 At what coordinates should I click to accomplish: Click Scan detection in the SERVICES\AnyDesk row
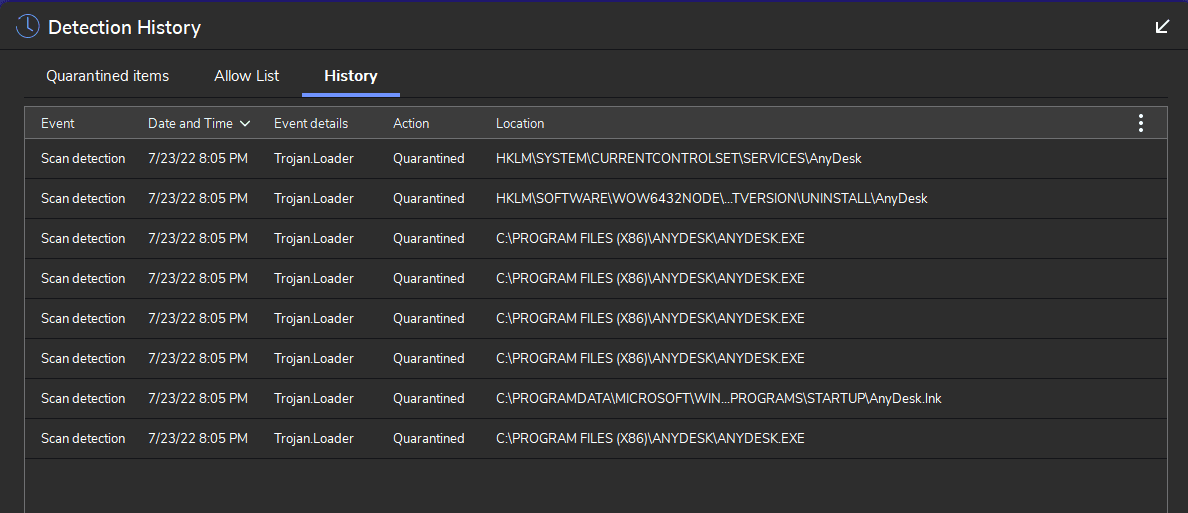click(x=83, y=158)
